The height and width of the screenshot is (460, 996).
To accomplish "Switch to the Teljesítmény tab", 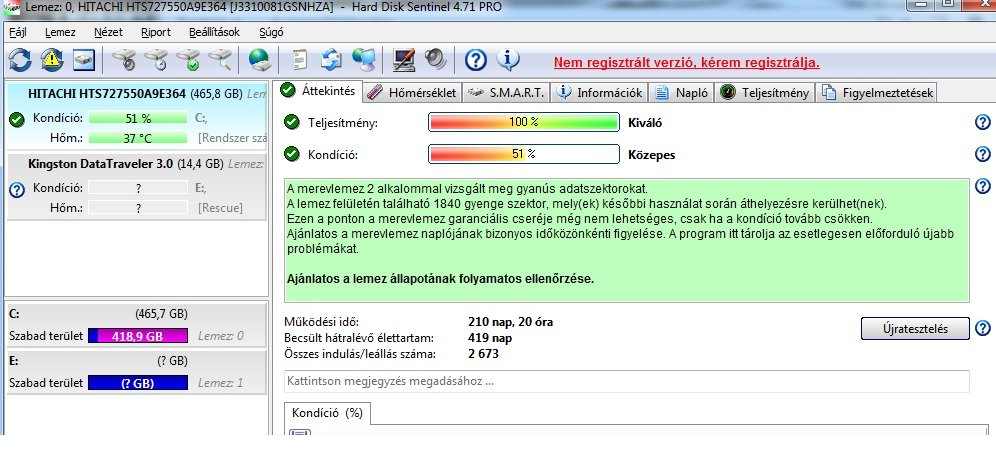I will pos(766,93).
